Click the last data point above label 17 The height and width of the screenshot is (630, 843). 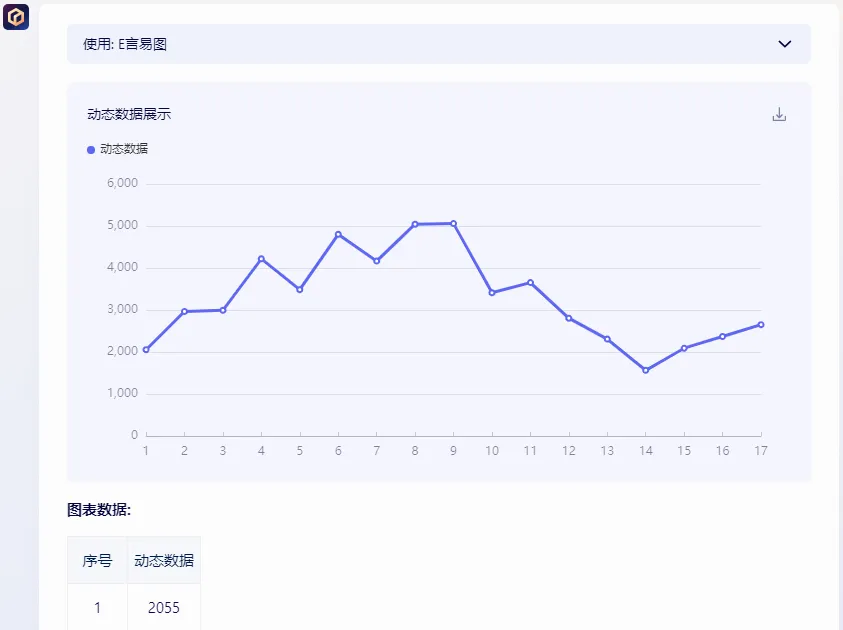[x=760, y=324]
